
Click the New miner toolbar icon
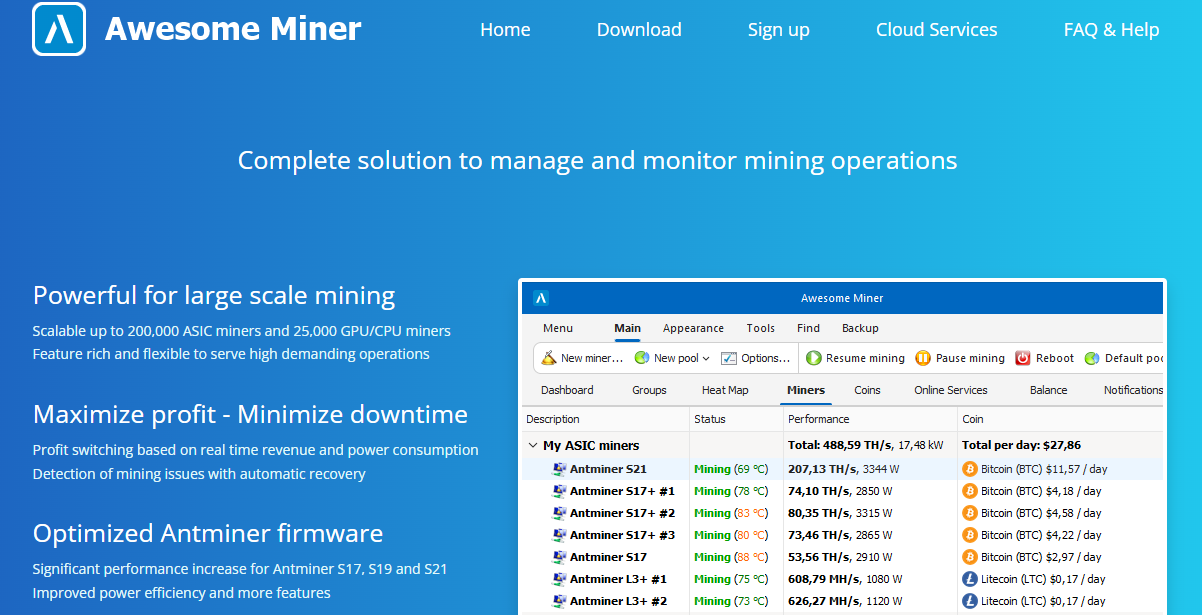[x=549, y=357]
